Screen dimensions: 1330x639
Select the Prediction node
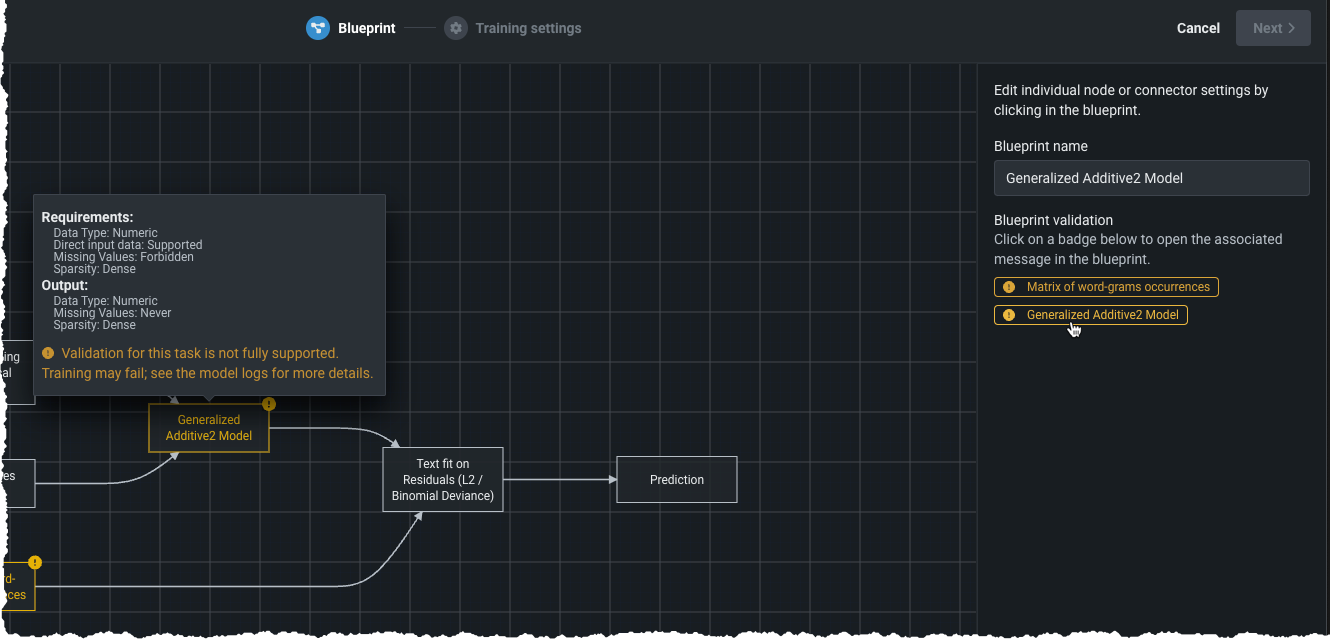point(676,480)
